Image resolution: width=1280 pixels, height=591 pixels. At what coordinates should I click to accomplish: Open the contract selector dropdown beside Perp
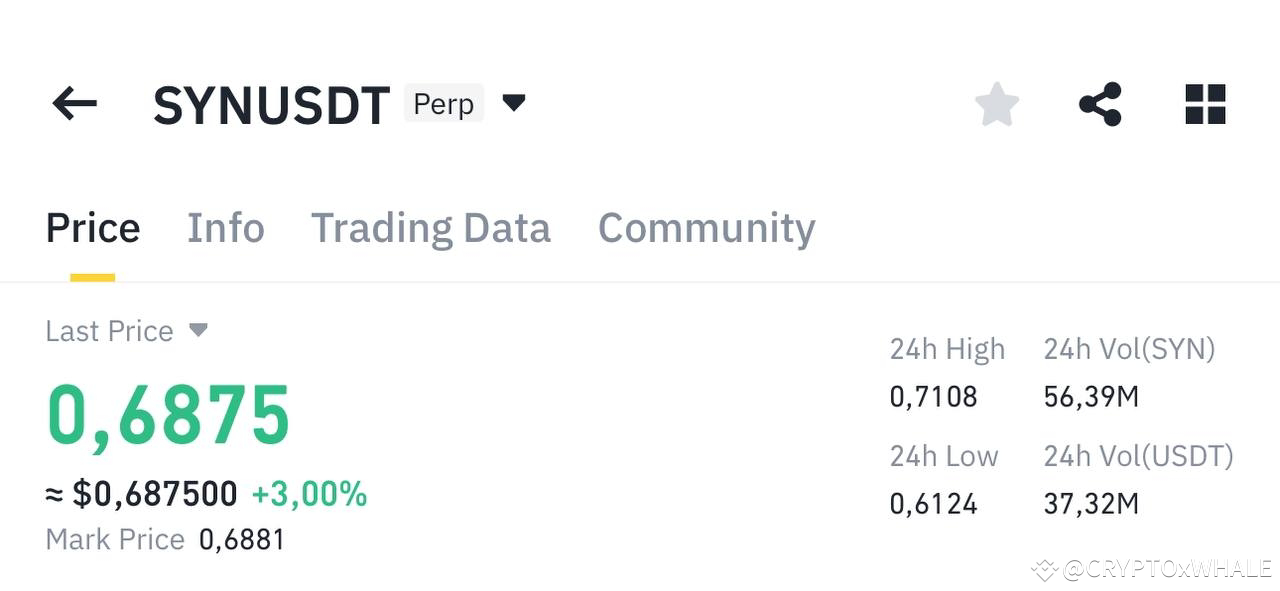(x=513, y=103)
